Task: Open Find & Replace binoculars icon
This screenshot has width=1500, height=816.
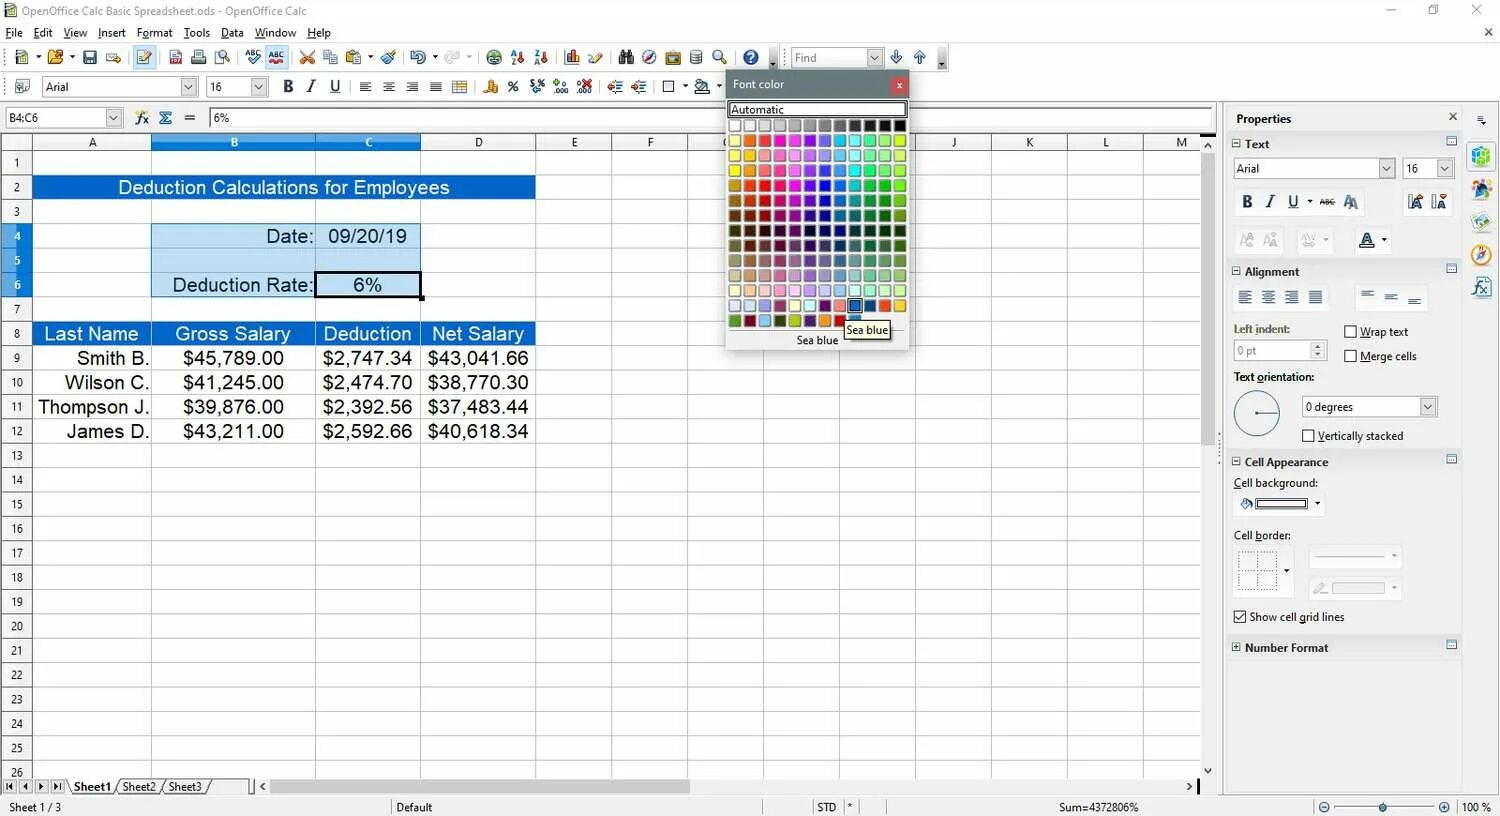Action: click(626, 58)
